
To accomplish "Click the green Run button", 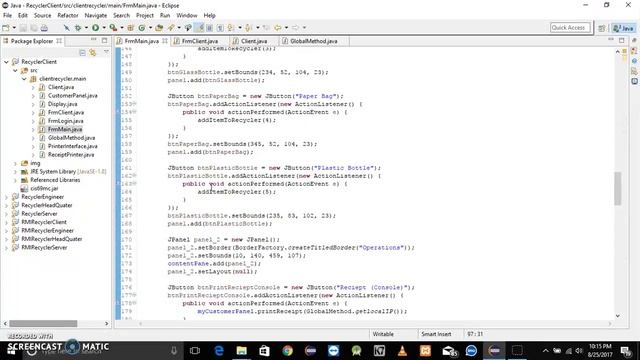I will [96, 28].
